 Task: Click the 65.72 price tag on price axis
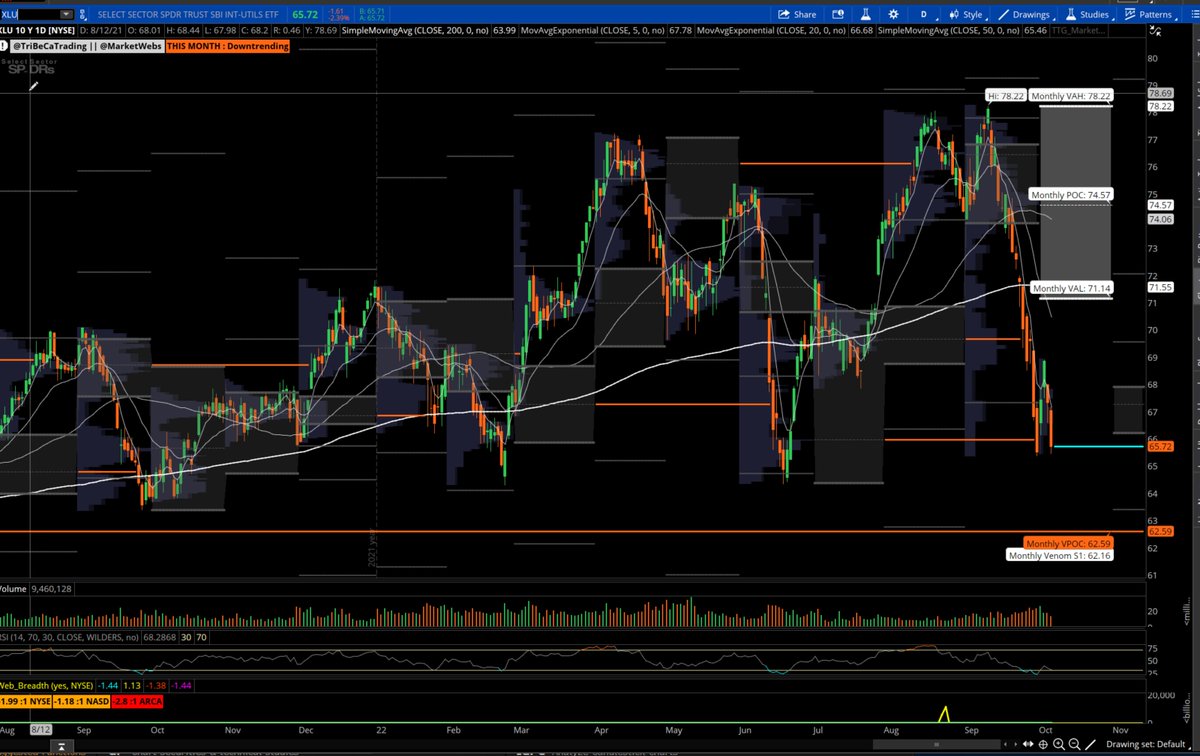click(1160, 446)
